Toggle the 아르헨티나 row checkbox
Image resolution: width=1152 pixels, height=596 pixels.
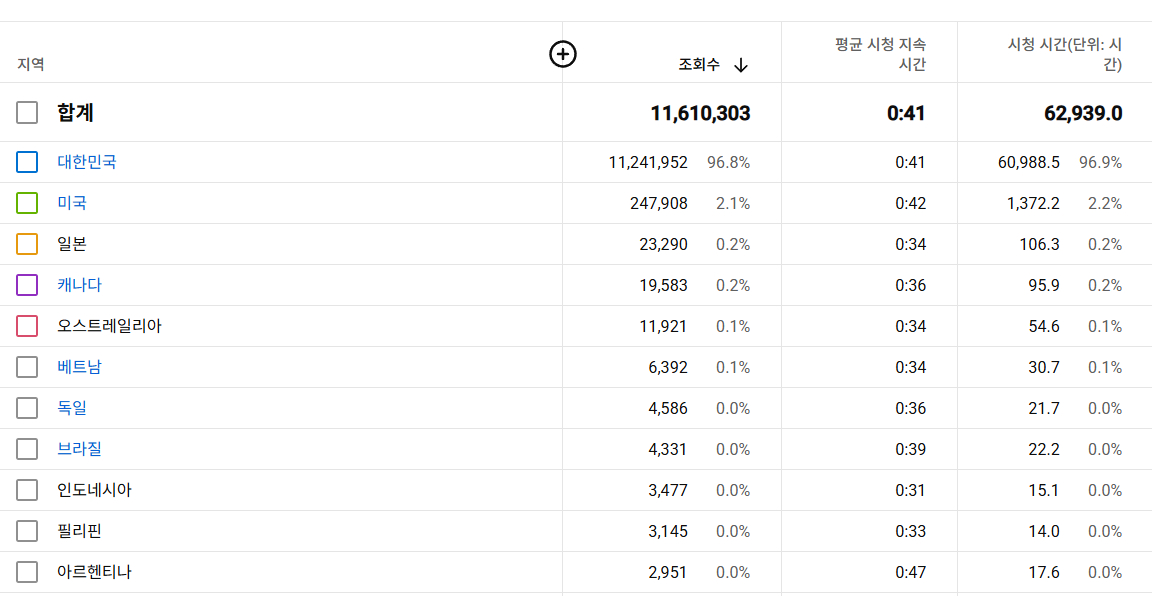coord(27,572)
